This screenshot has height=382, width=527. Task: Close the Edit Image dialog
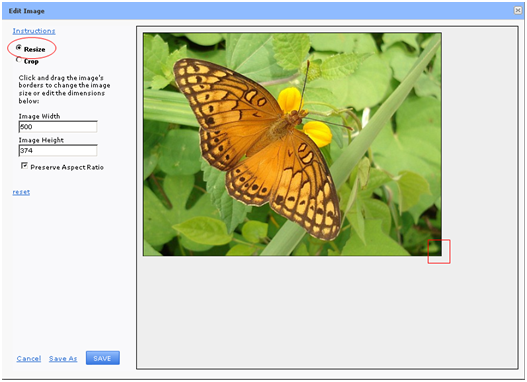click(518, 10)
